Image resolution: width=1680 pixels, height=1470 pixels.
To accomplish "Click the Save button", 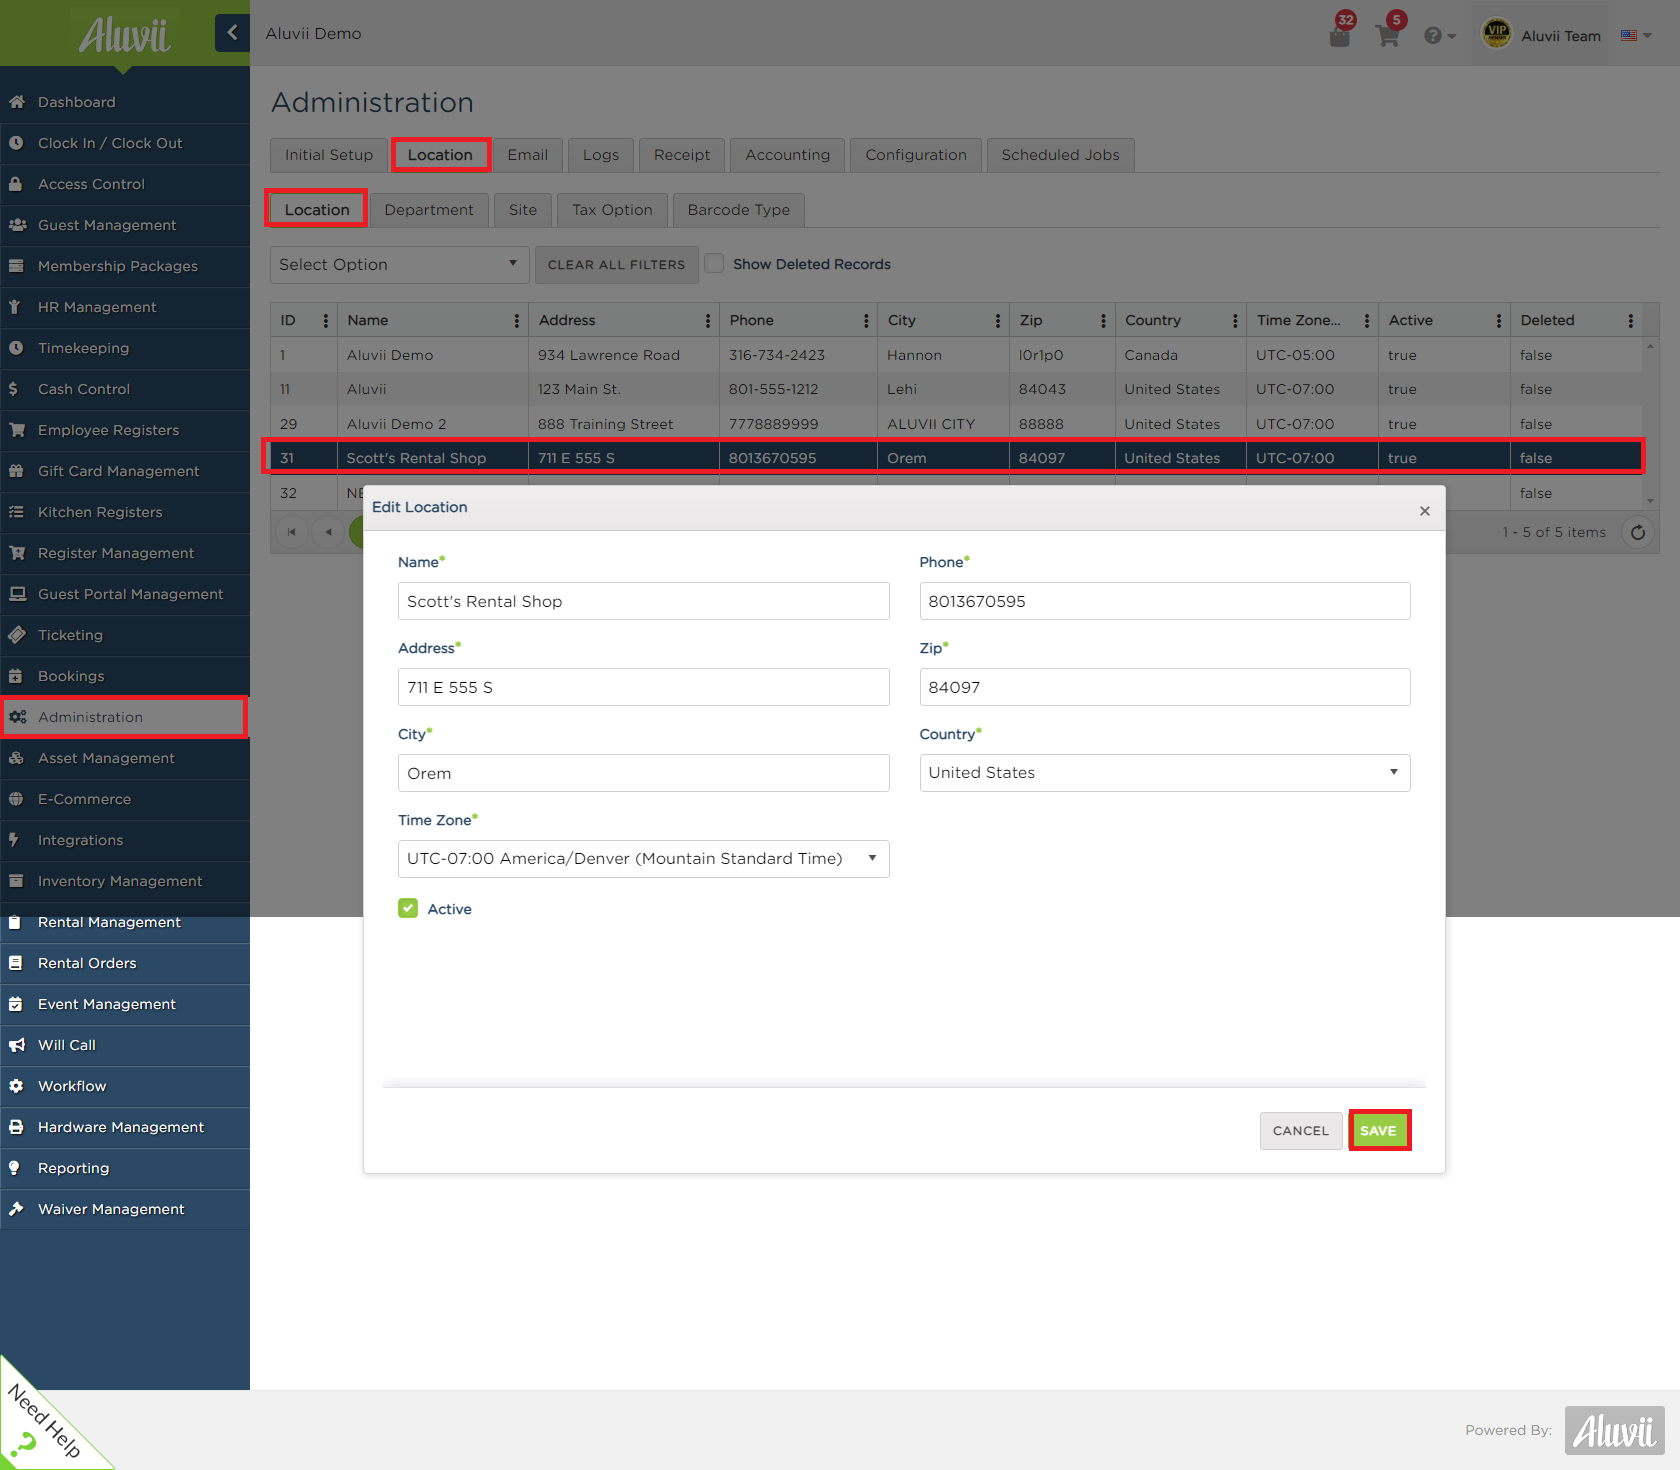I will [1379, 1131].
